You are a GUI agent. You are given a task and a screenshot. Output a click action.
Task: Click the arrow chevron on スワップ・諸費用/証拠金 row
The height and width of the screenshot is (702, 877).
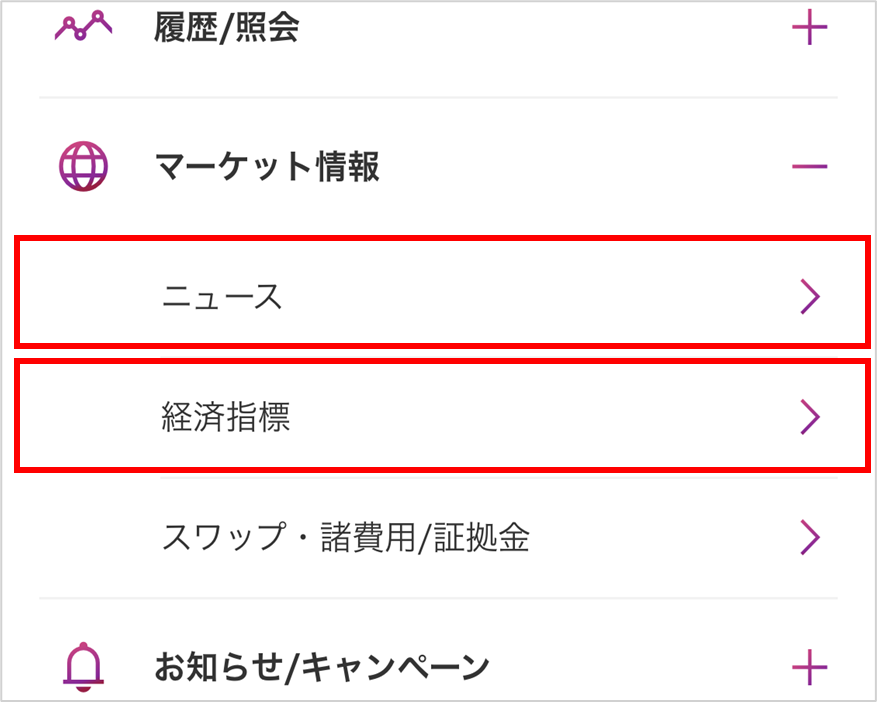(x=810, y=538)
